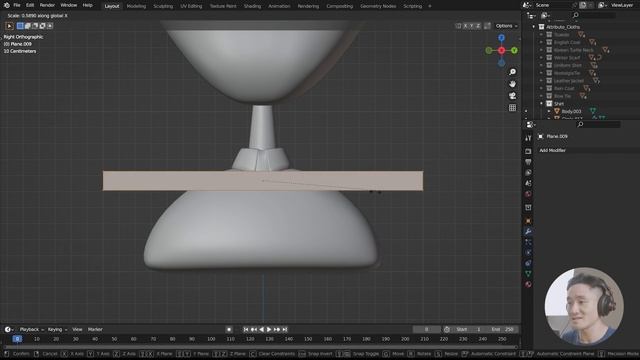This screenshot has height=360, width=640.
Task: Switch to the Sculpting workspace tab
Action: [x=163, y=6]
